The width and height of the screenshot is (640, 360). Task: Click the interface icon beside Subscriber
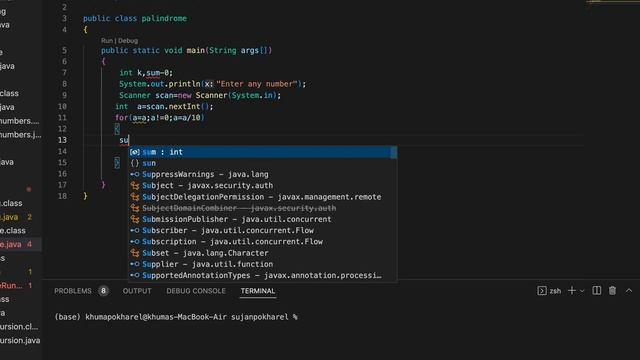[135, 231]
